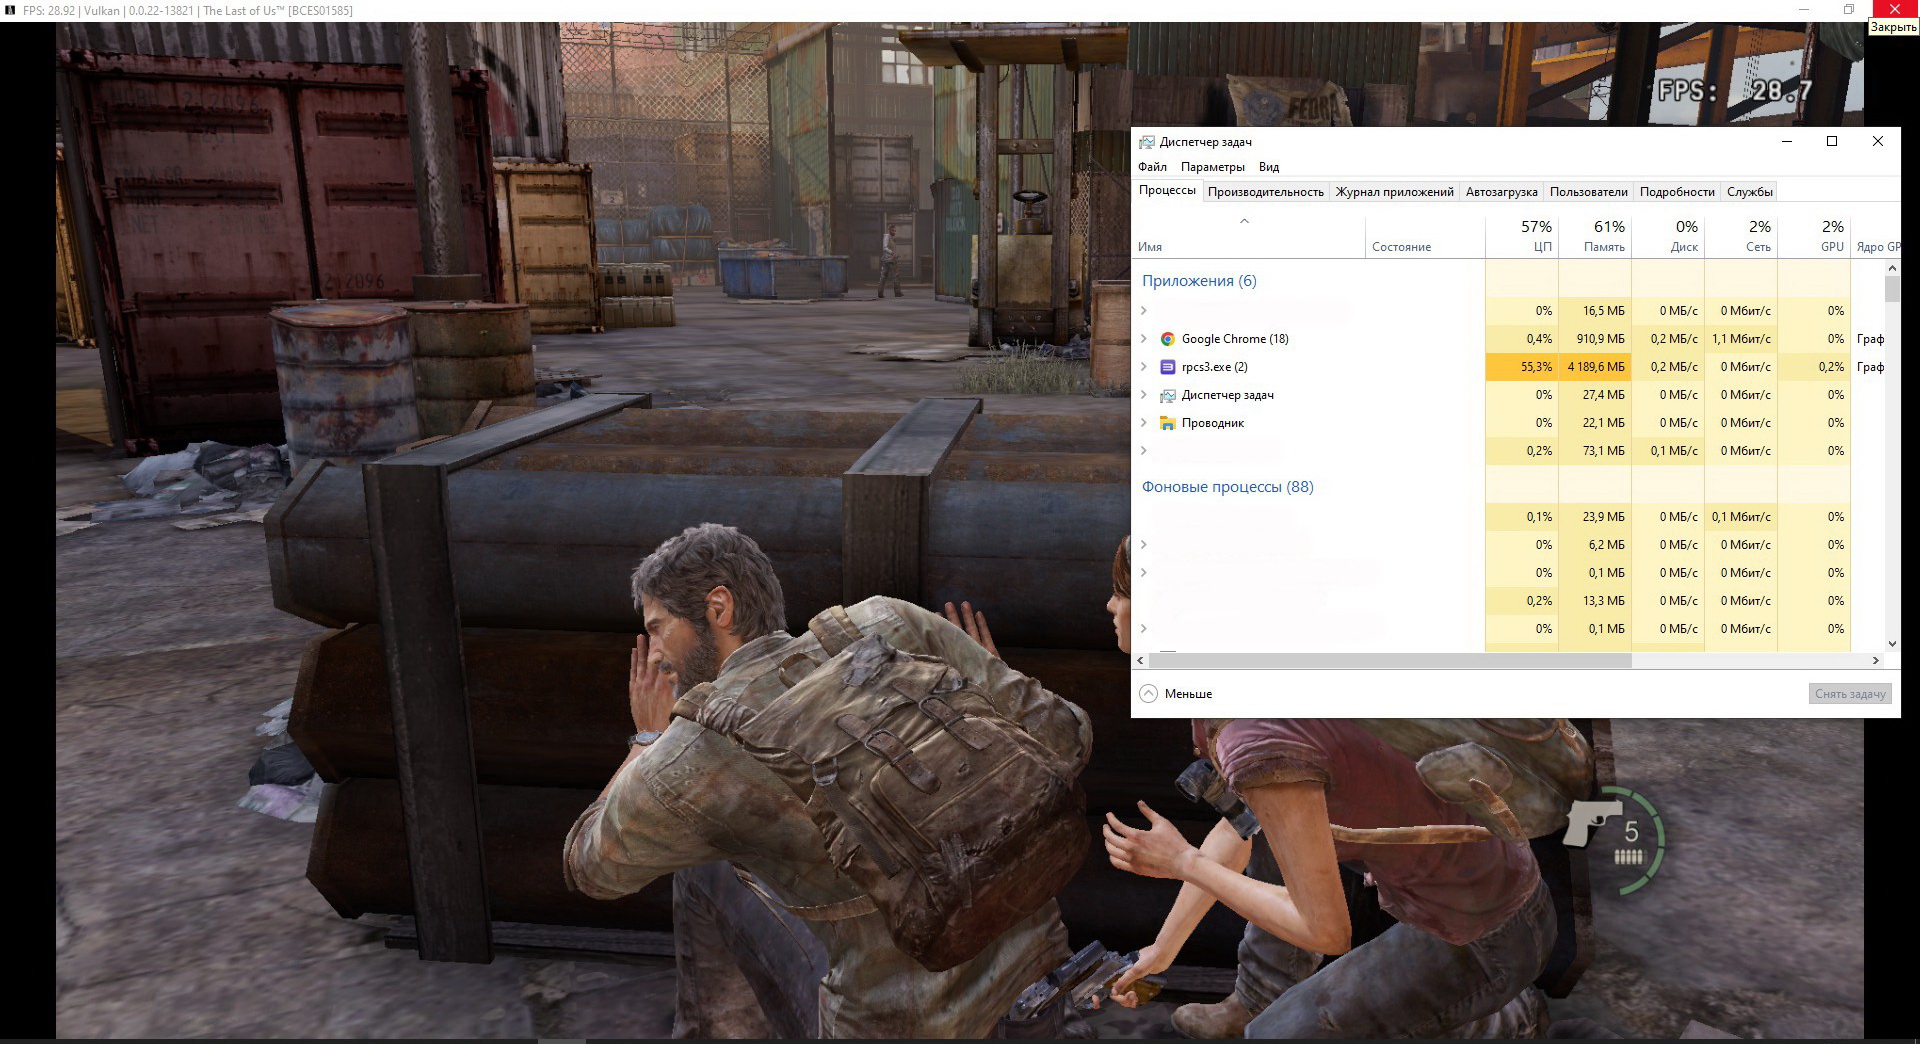Click the Google Chrome icon in process list
This screenshot has height=1044, width=1920.
[x=1167, y=339]
